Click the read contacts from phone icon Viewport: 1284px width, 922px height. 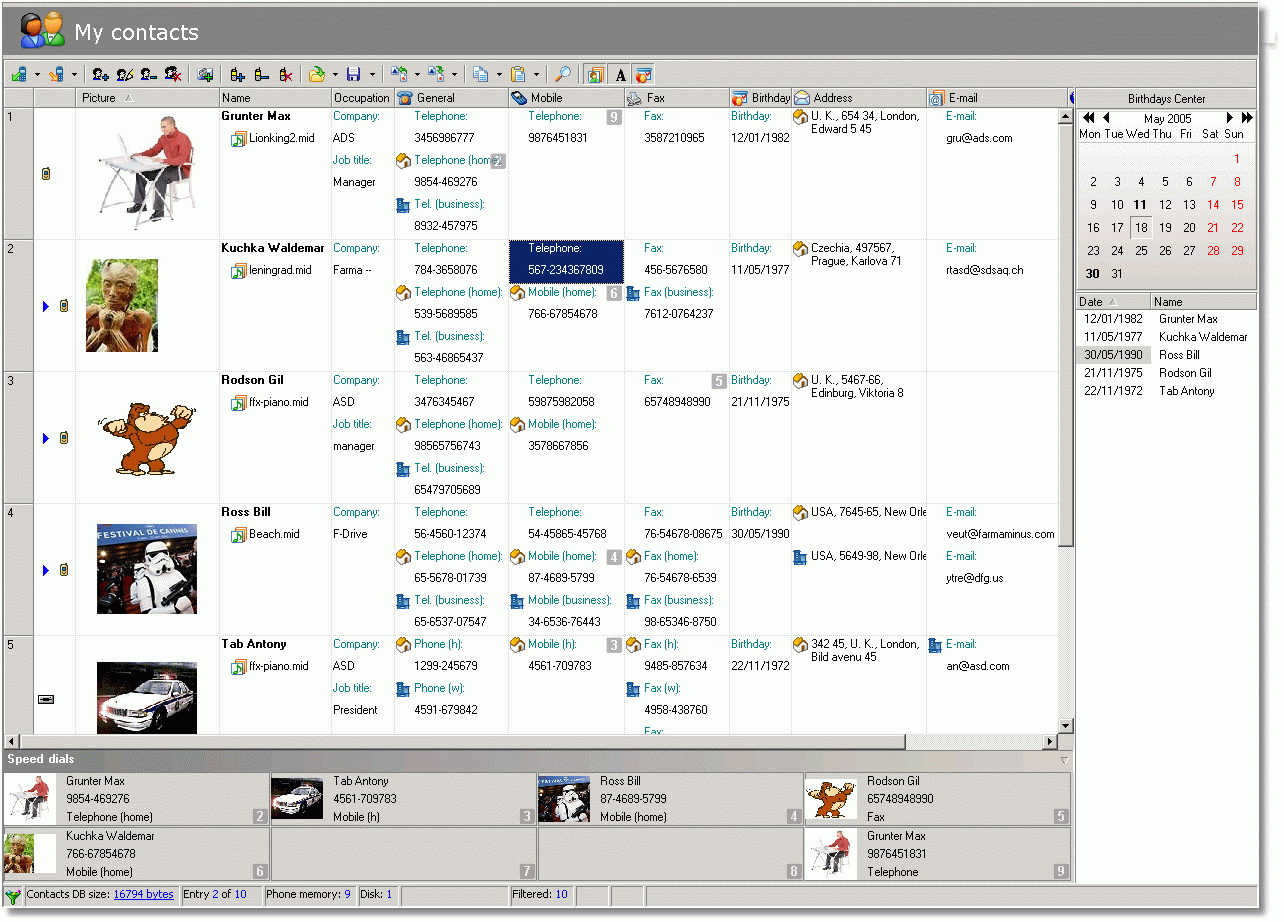(x=19, y=74)
